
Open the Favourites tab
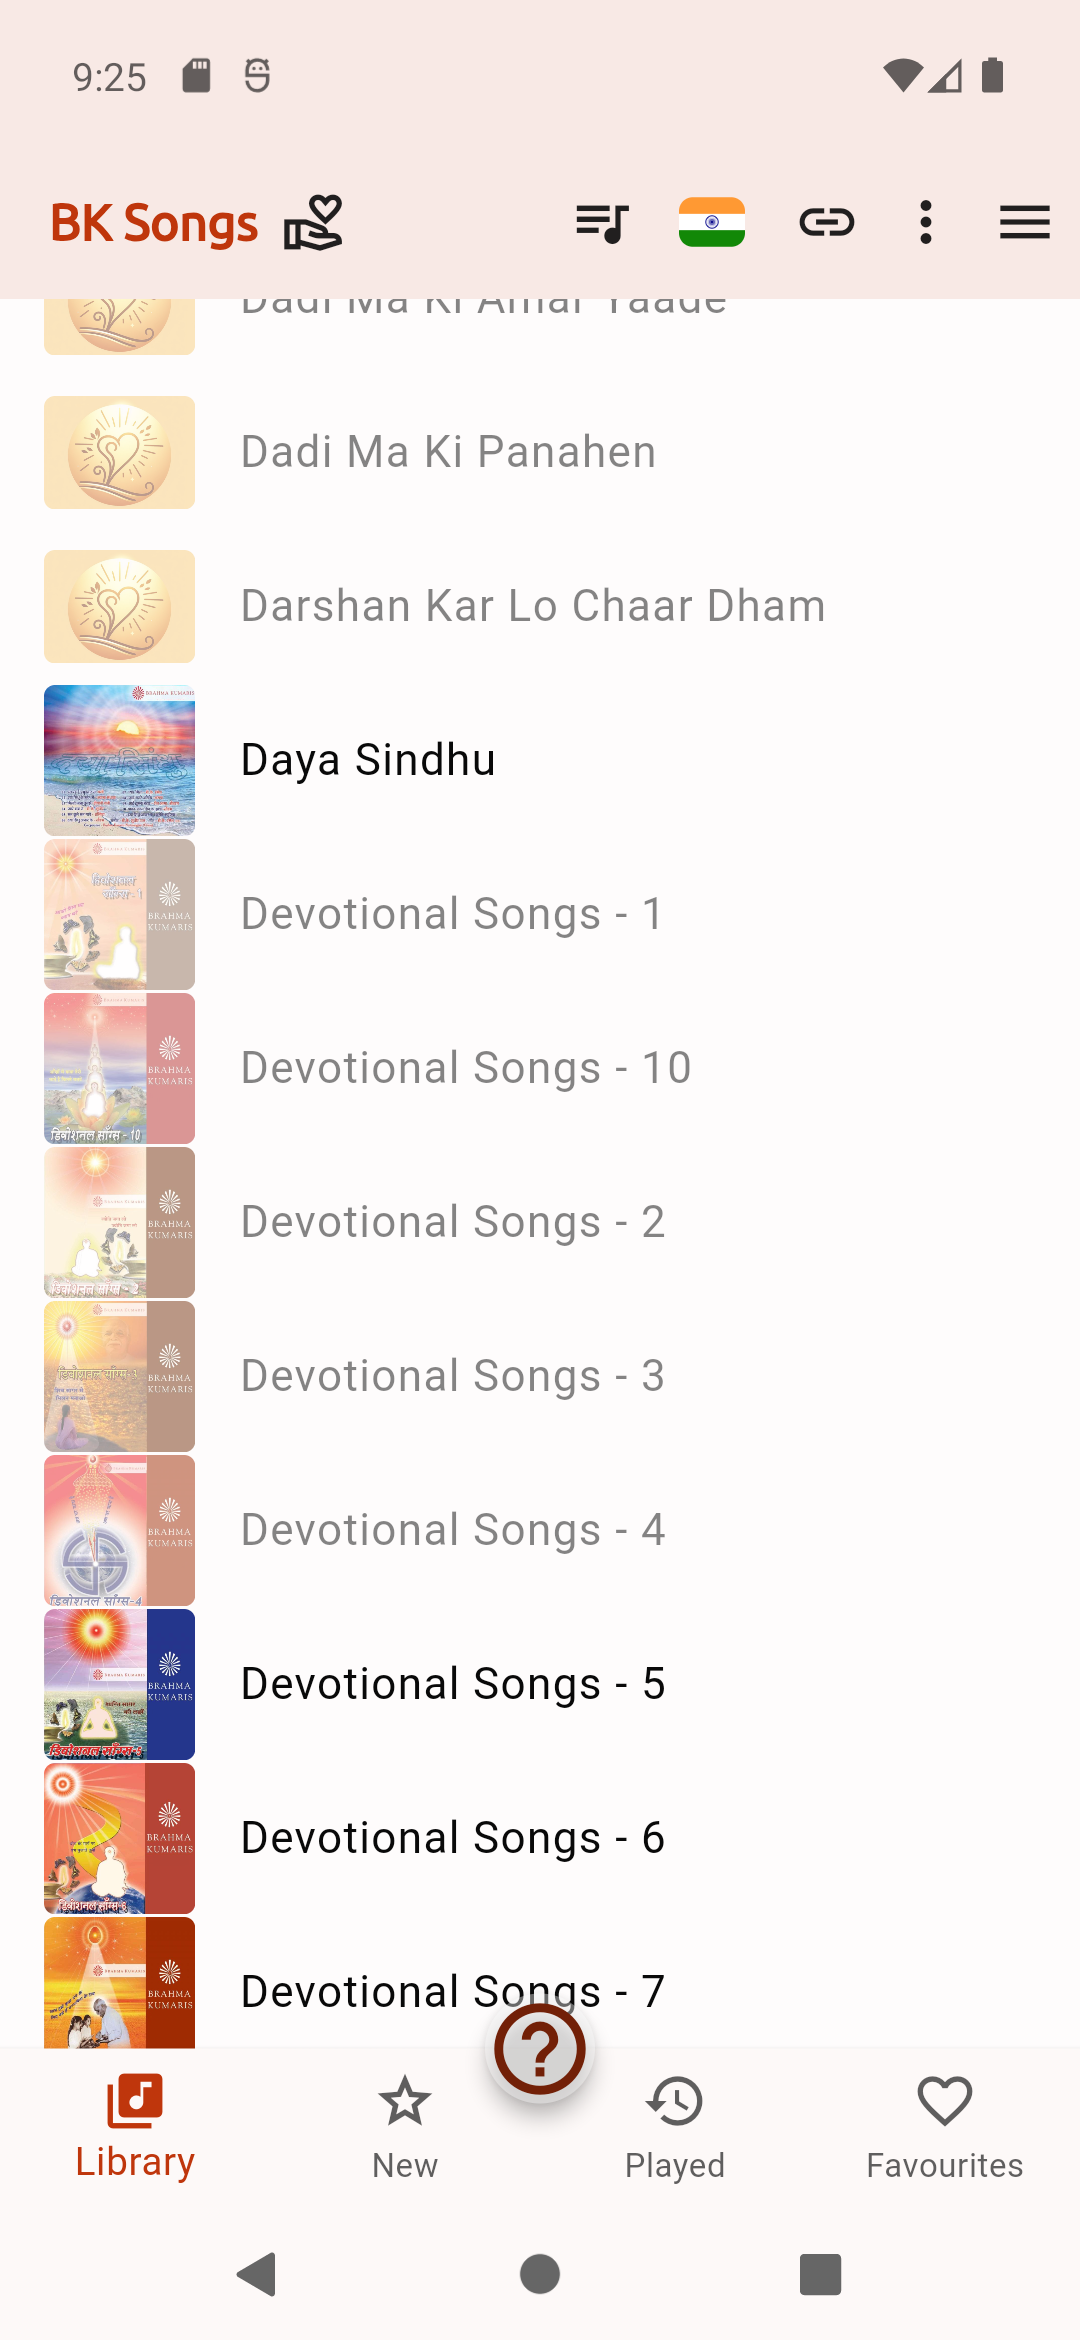click(945, 2126)
